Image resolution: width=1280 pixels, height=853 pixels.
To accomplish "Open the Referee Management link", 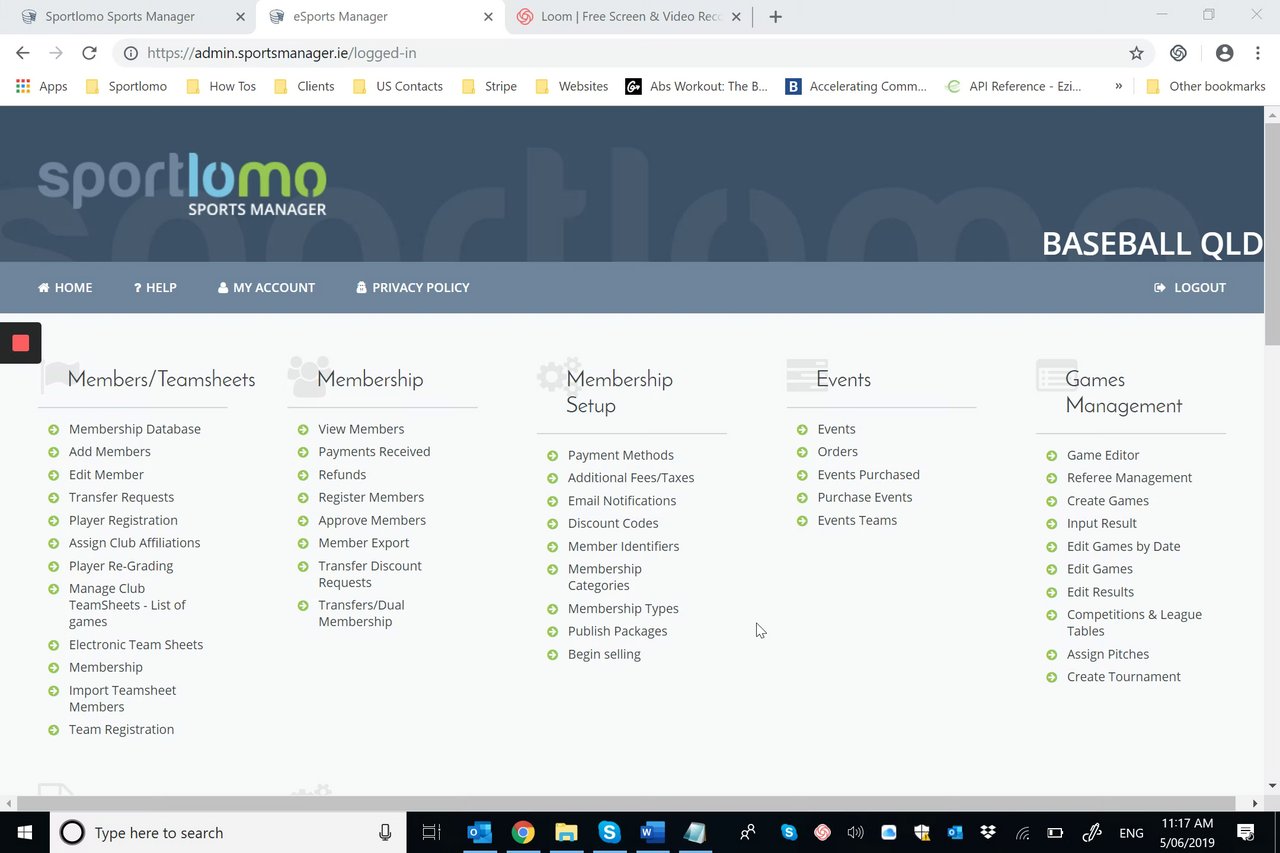I will (x=1129, y=478).
